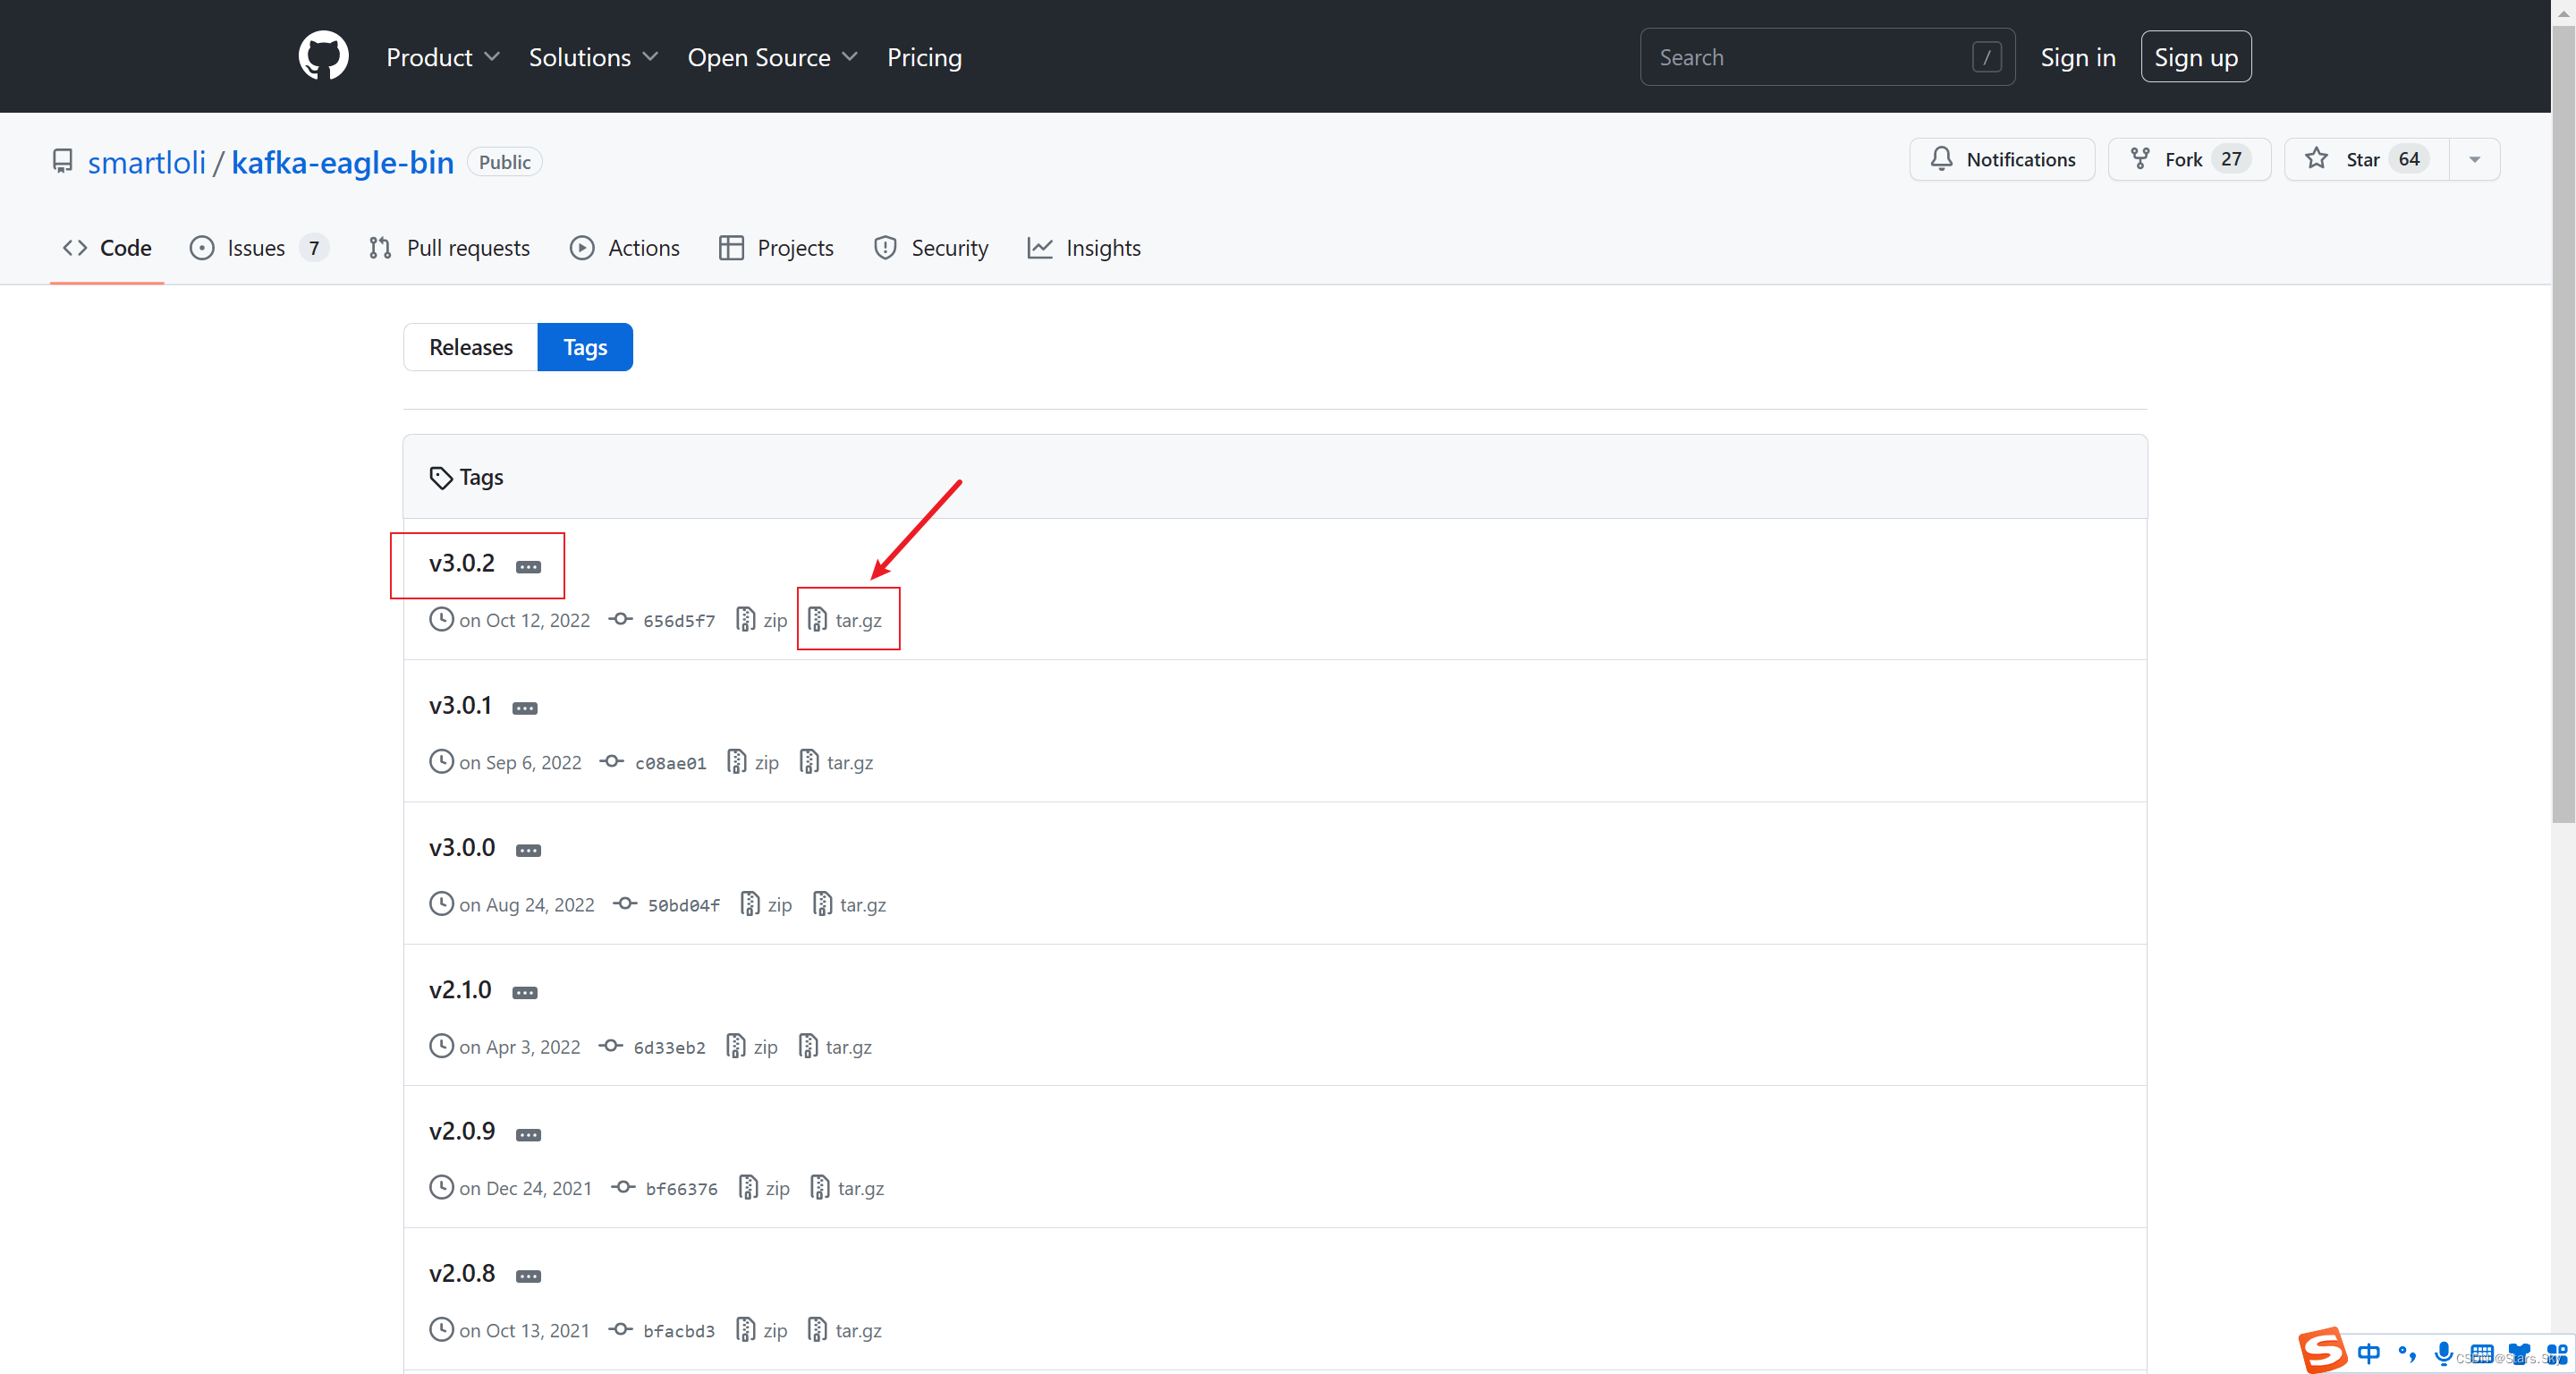Expand the Product menu
The width and height of the screenshot is (2576, 1374).
coord(443,57)
